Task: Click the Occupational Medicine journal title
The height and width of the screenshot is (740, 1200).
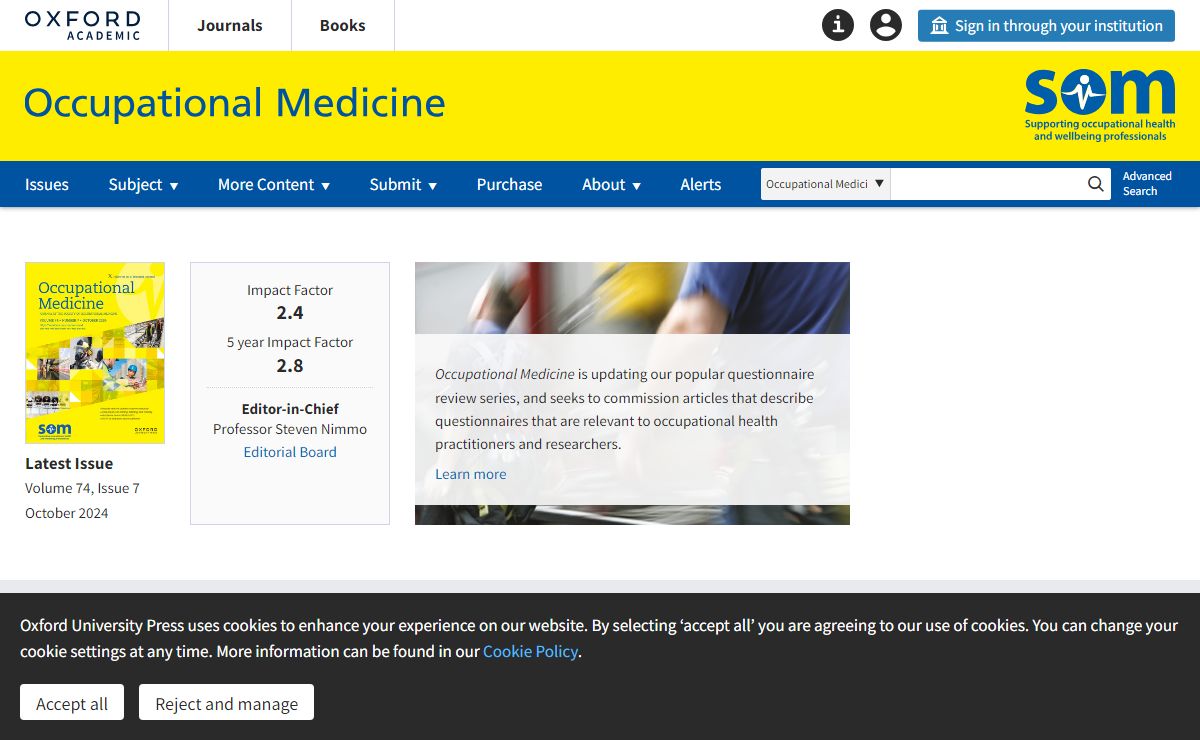Action: (x=234, y=103)
